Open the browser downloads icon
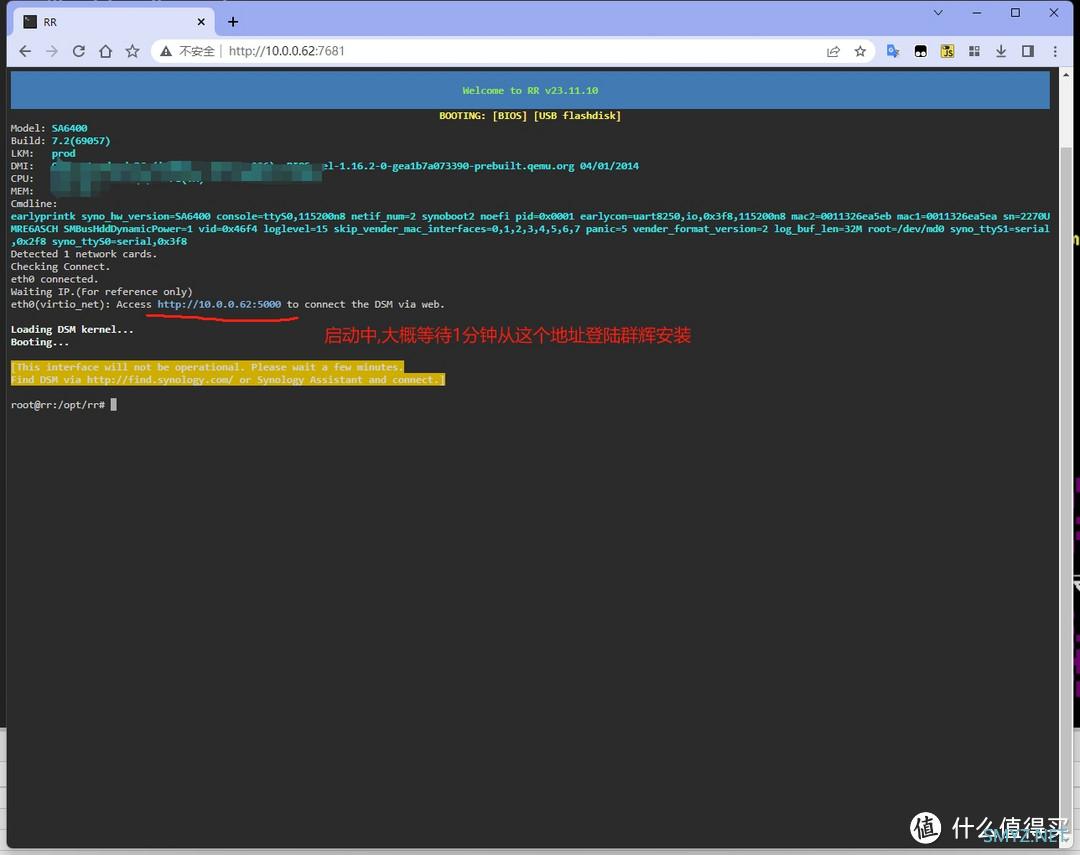The height and width of the screenshot is (855, 1080). click(1001, 51)
